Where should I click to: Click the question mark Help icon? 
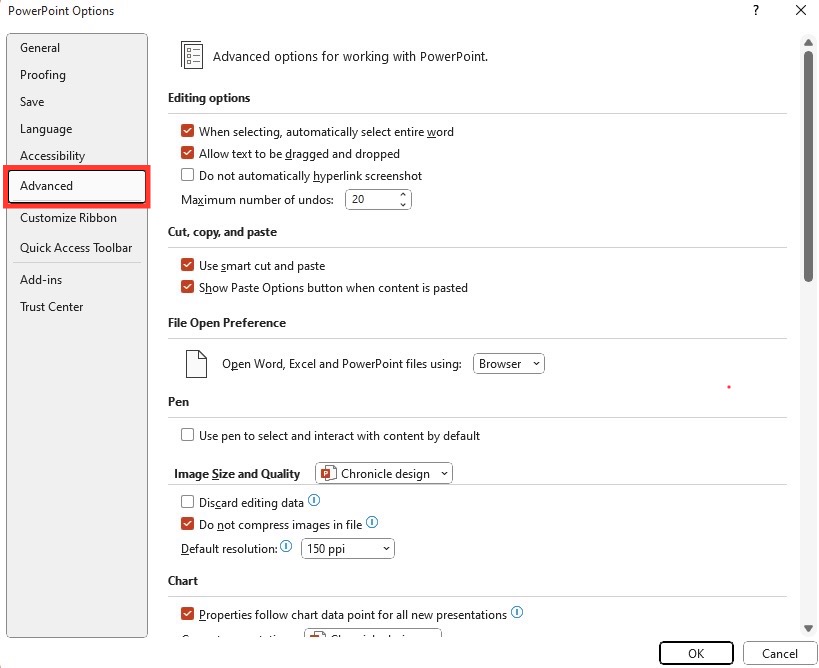(756, 10)
